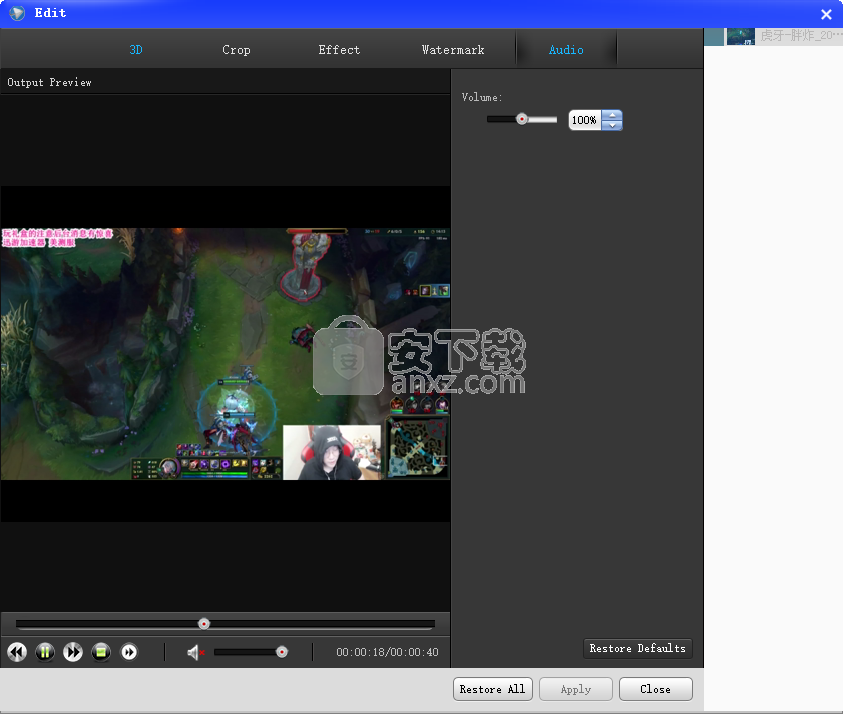Click the snapshot/next-frame icon beside stop
Screen dimensions: 843x714
click(129, 652)
